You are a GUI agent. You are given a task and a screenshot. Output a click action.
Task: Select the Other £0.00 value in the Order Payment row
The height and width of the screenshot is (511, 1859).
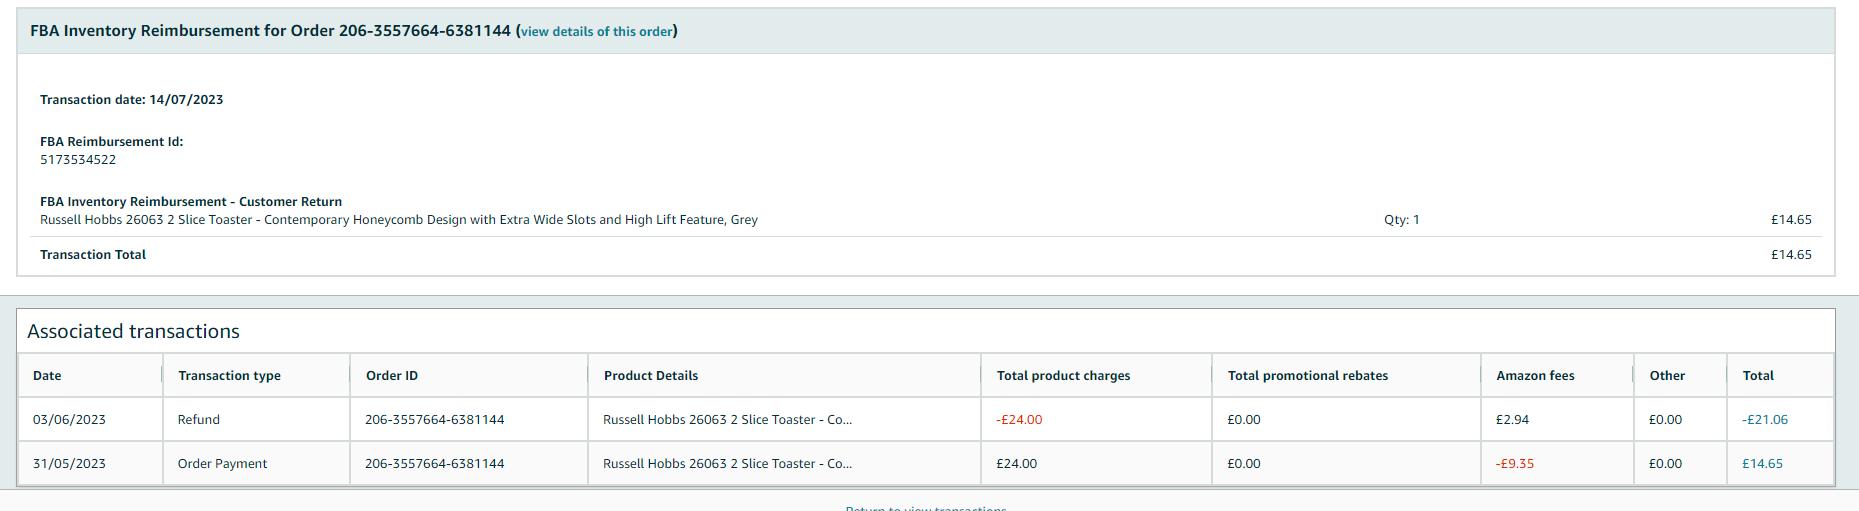[x=1666, y=464]
